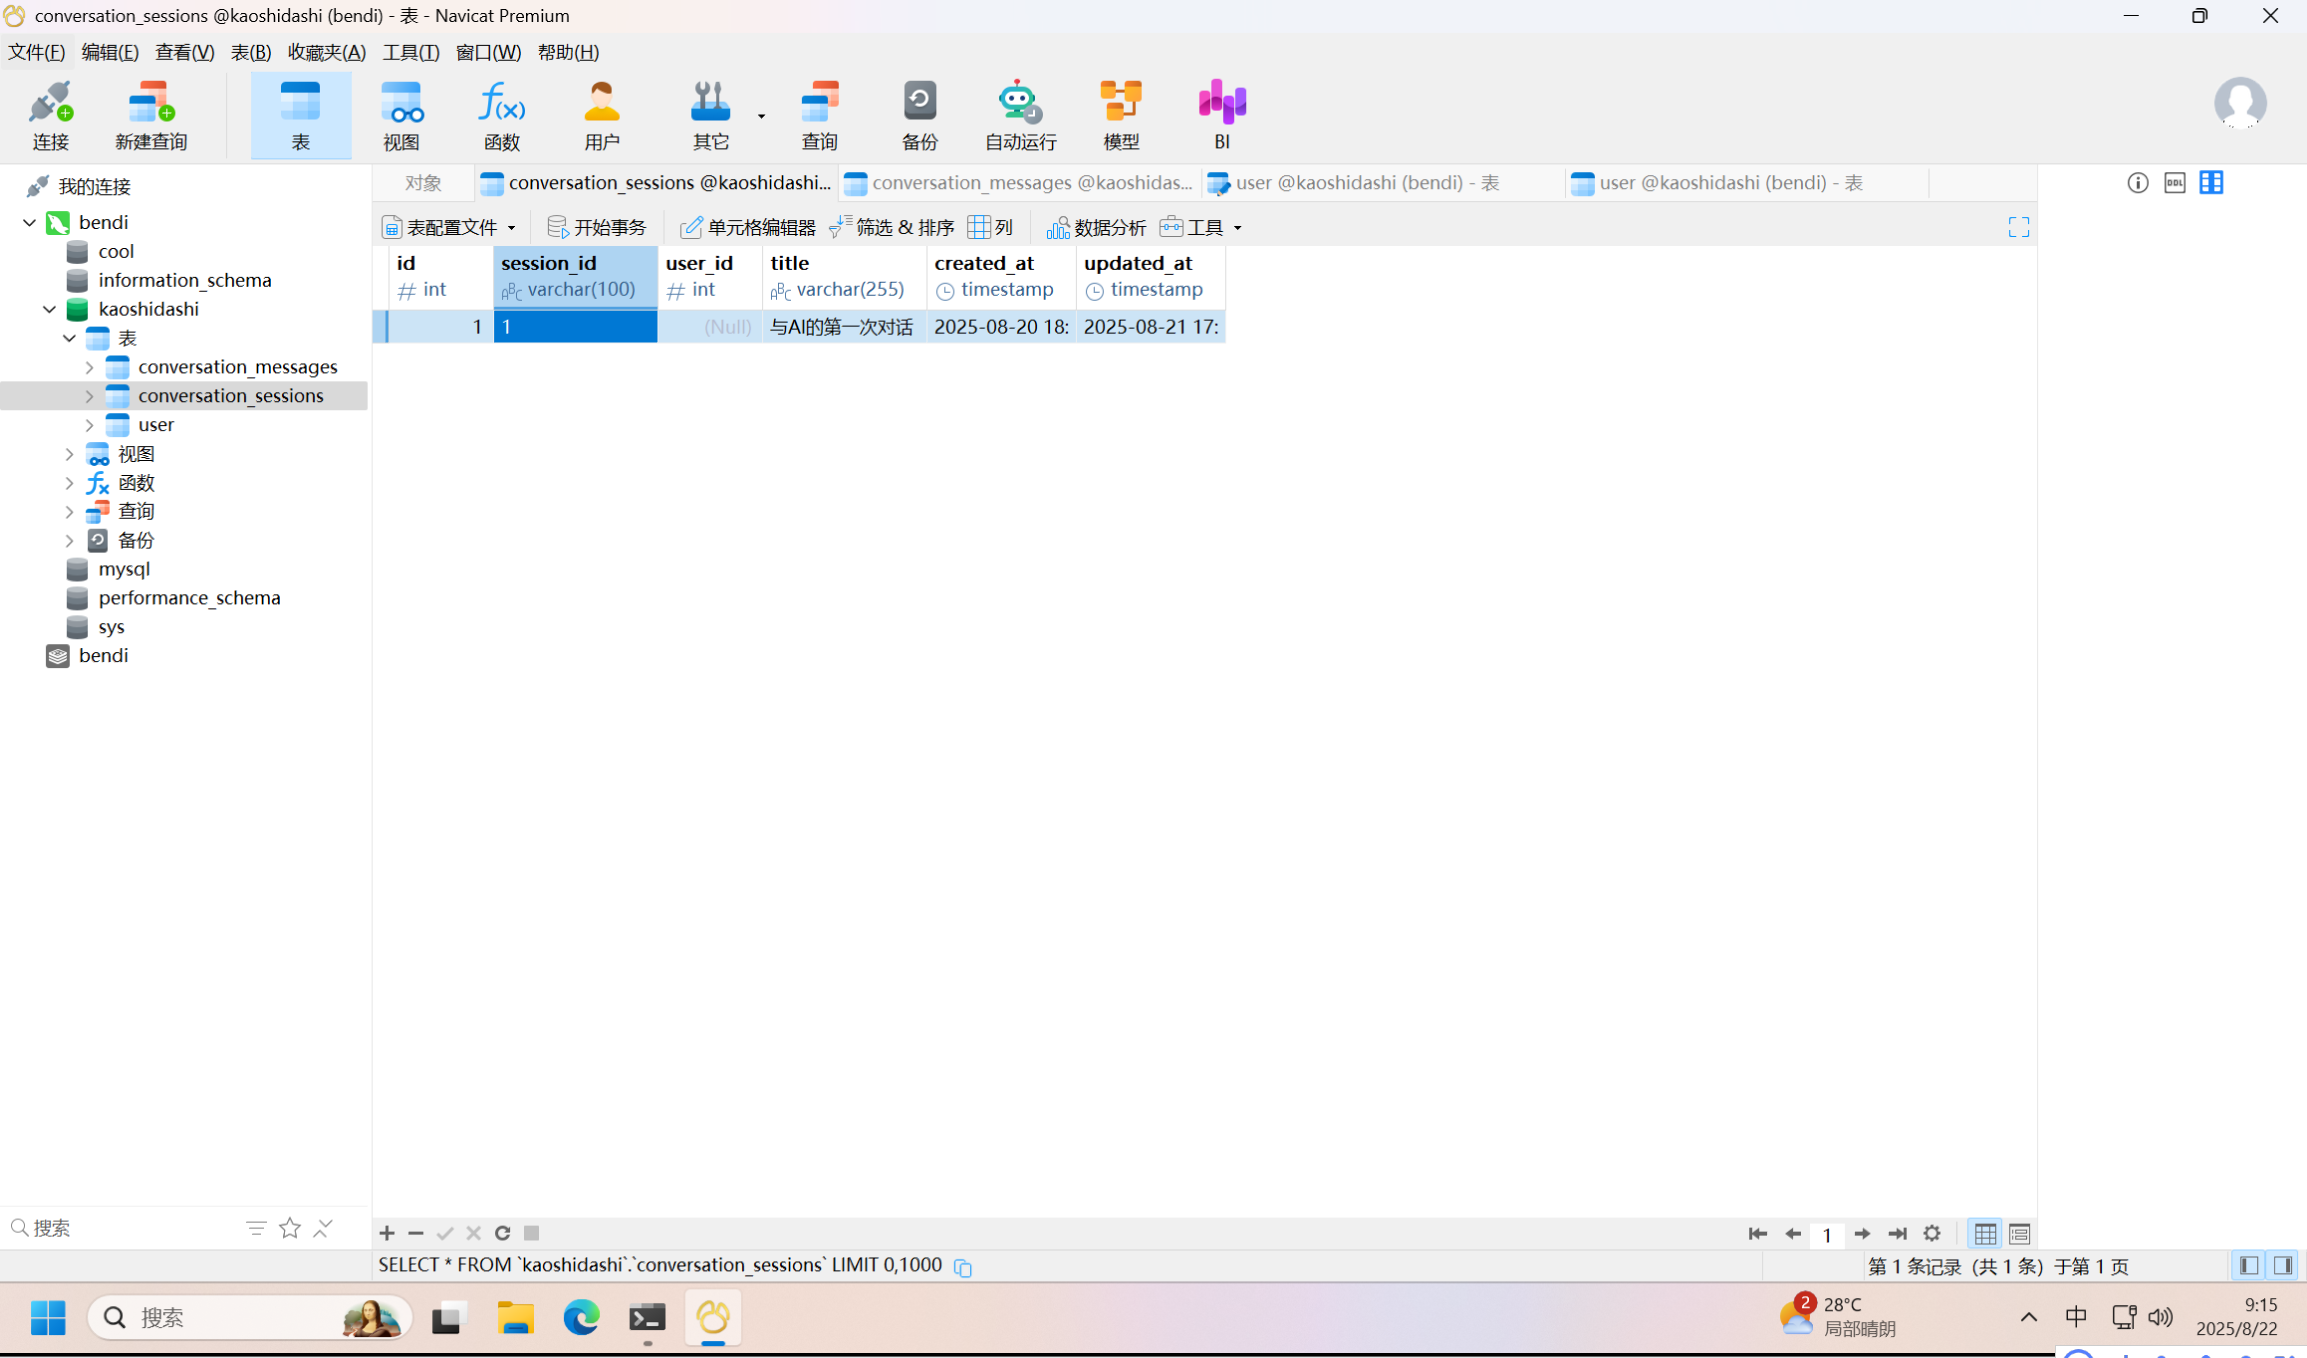Add a record with the plus icon
This screenshot has height=1358, width=2307.
(x=387, y=1233)
